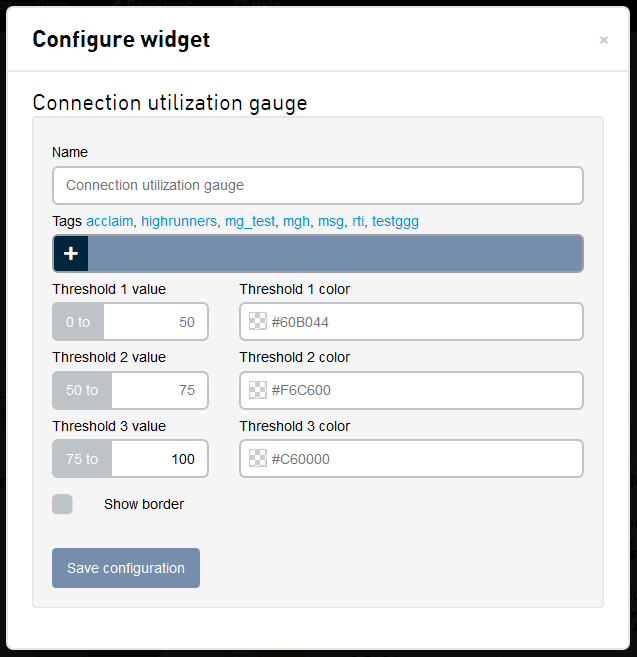Click the msg tag link
Screen dimensions: 637x657
pos(330,221)
